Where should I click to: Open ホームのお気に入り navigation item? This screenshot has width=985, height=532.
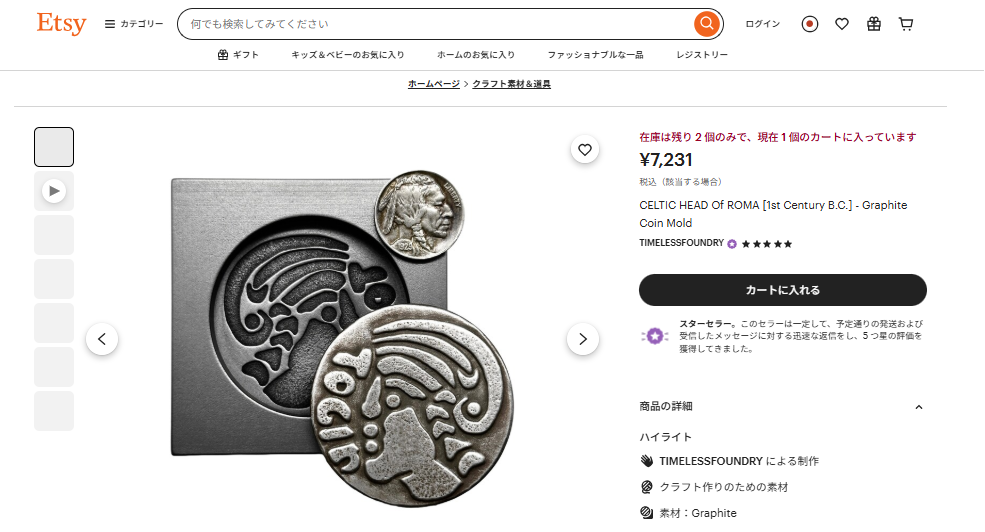[x=476, y=55]
